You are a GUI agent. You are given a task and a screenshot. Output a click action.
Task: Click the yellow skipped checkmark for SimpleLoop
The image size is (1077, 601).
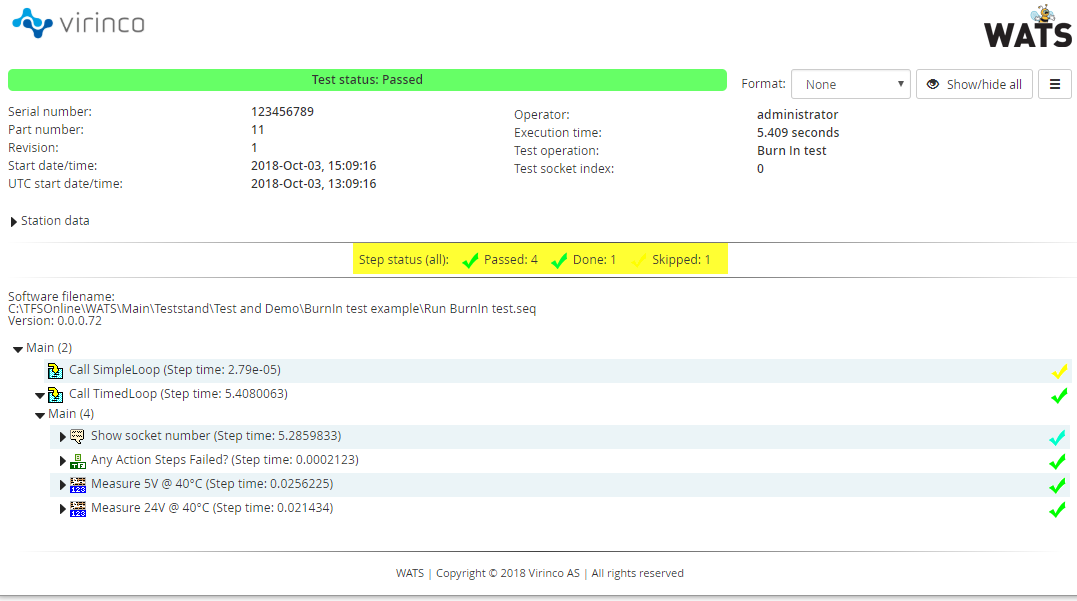pyautogui.click(x=1059, y=371)
